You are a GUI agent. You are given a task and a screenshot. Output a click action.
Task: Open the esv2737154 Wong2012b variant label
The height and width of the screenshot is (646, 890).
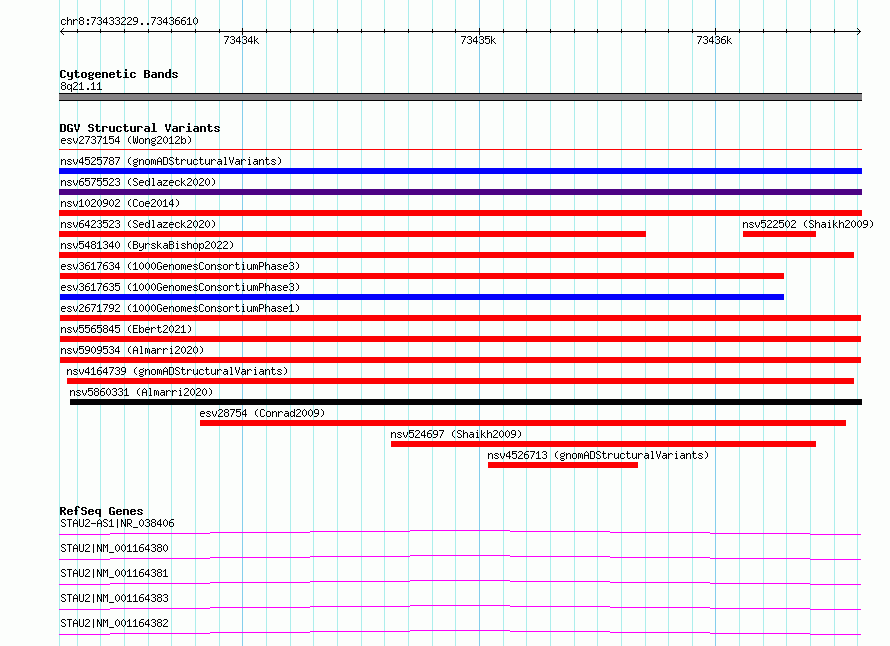126,140
